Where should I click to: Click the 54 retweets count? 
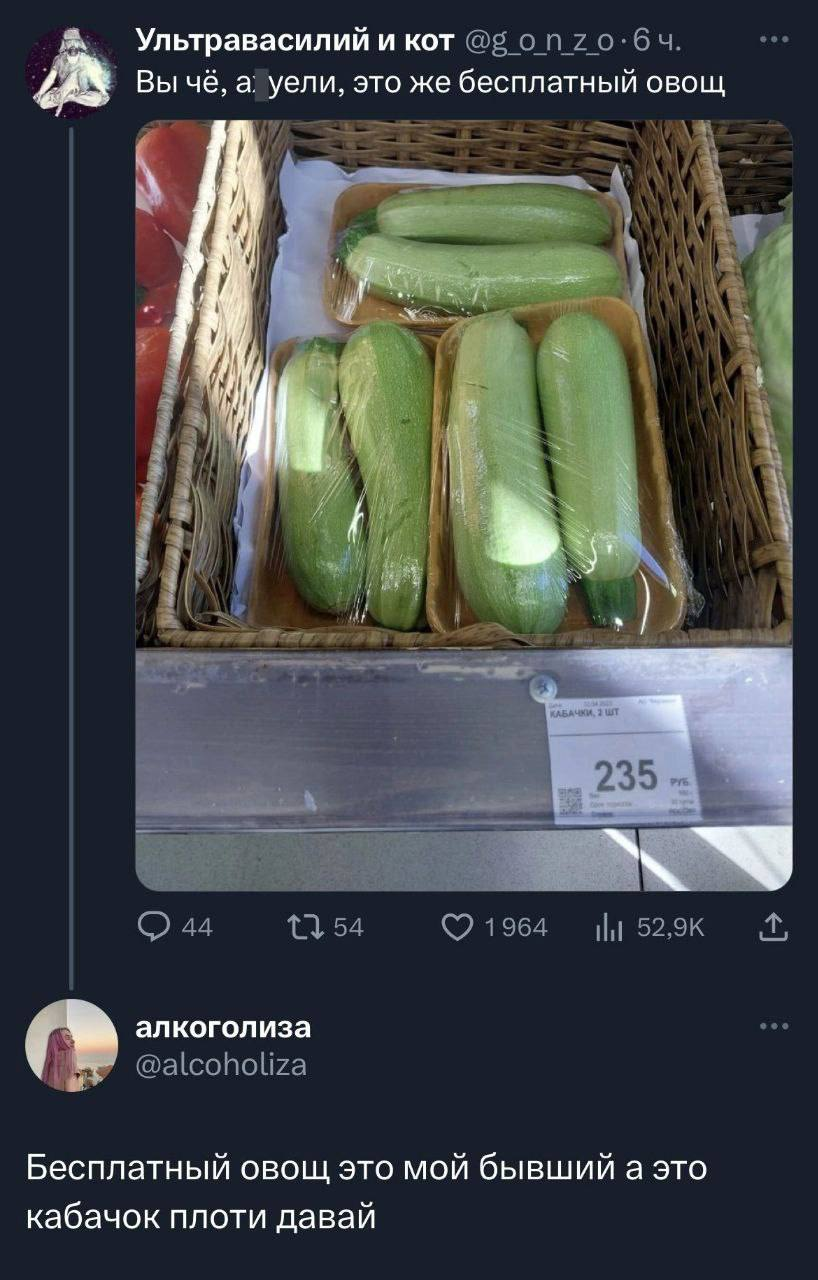(347, 928)
